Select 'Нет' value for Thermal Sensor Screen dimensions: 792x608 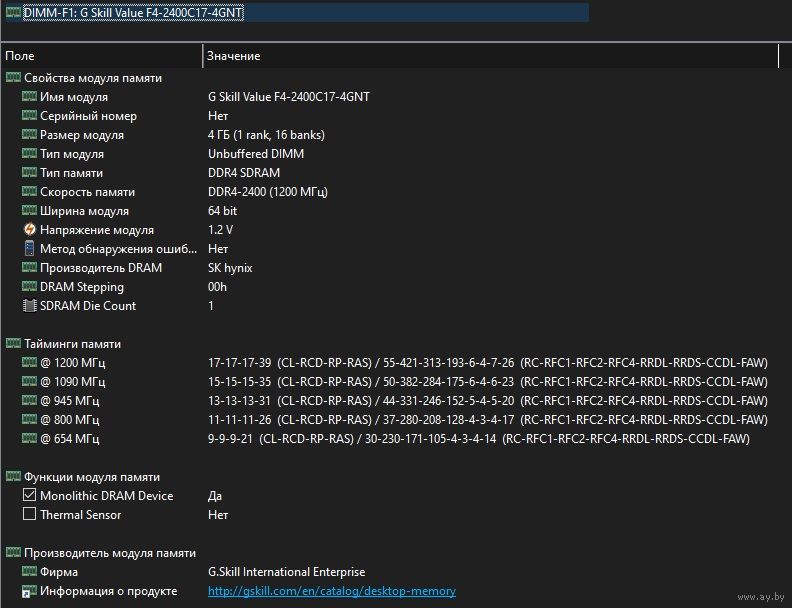[x=218, y=515]
